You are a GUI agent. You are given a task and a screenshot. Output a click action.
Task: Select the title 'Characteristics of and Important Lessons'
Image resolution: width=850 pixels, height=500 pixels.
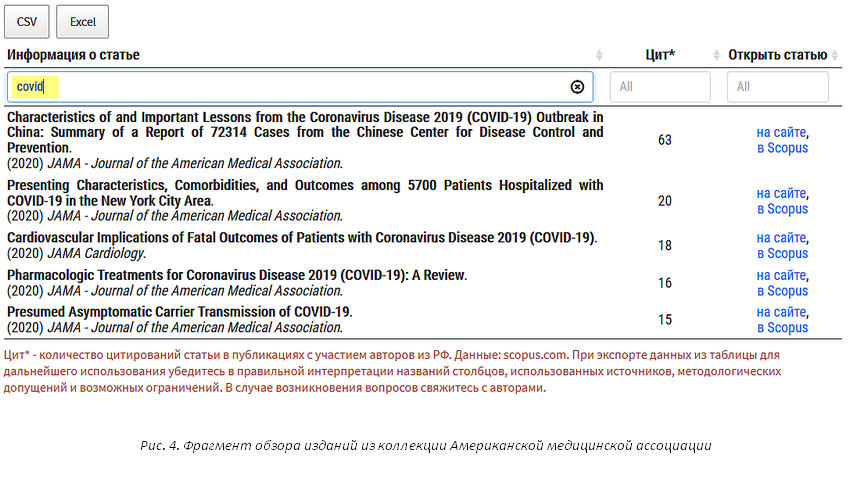305,132
